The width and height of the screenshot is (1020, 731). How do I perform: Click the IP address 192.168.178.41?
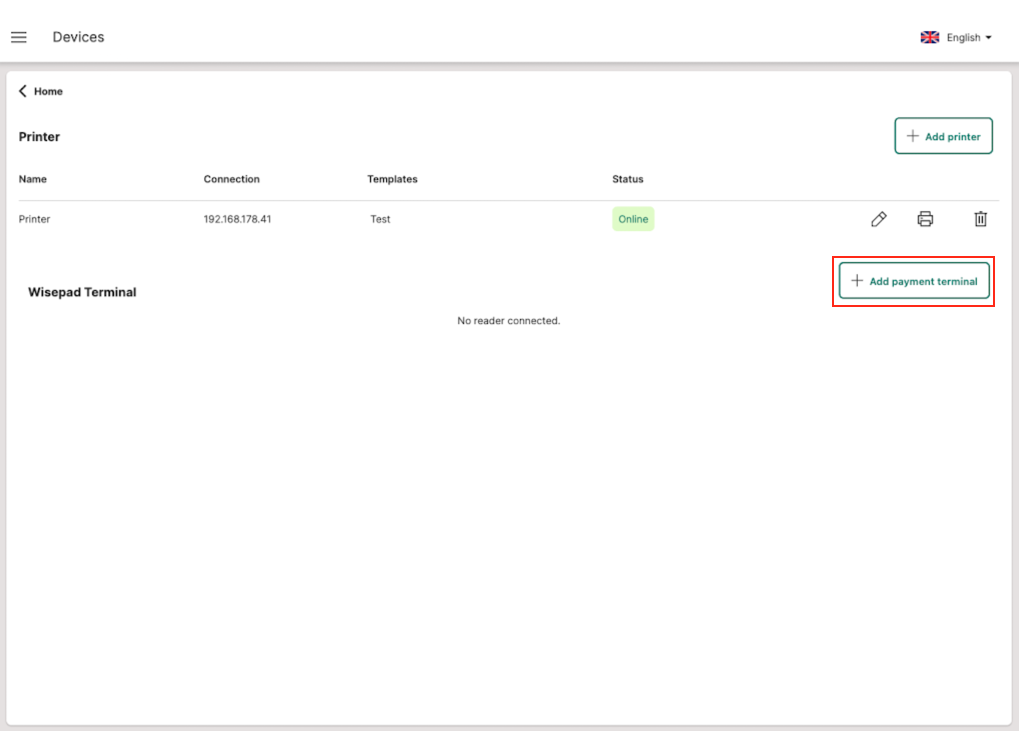point(237,219)
